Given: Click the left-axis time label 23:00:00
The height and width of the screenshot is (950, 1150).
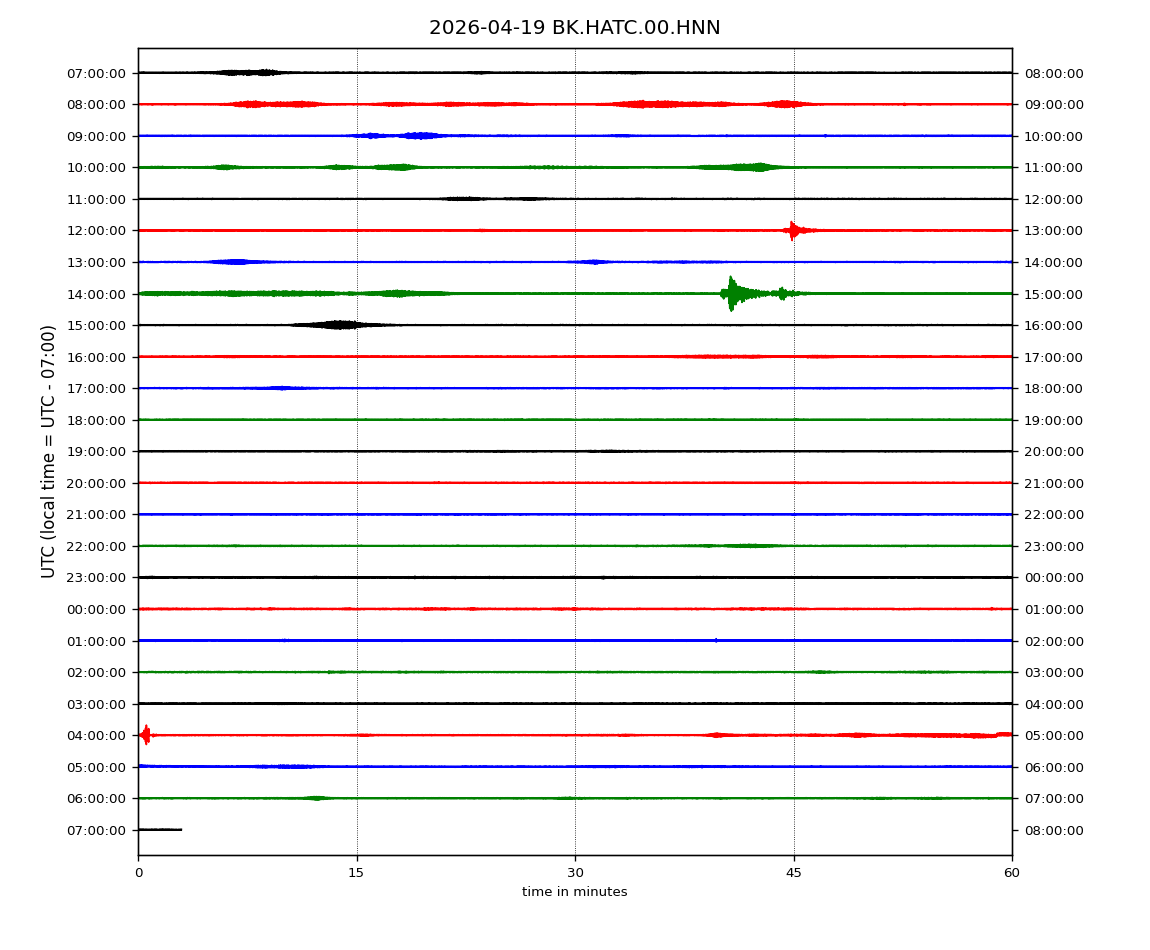Looking at the screenshot, I should pyautogui.click(x=97, y=577).
